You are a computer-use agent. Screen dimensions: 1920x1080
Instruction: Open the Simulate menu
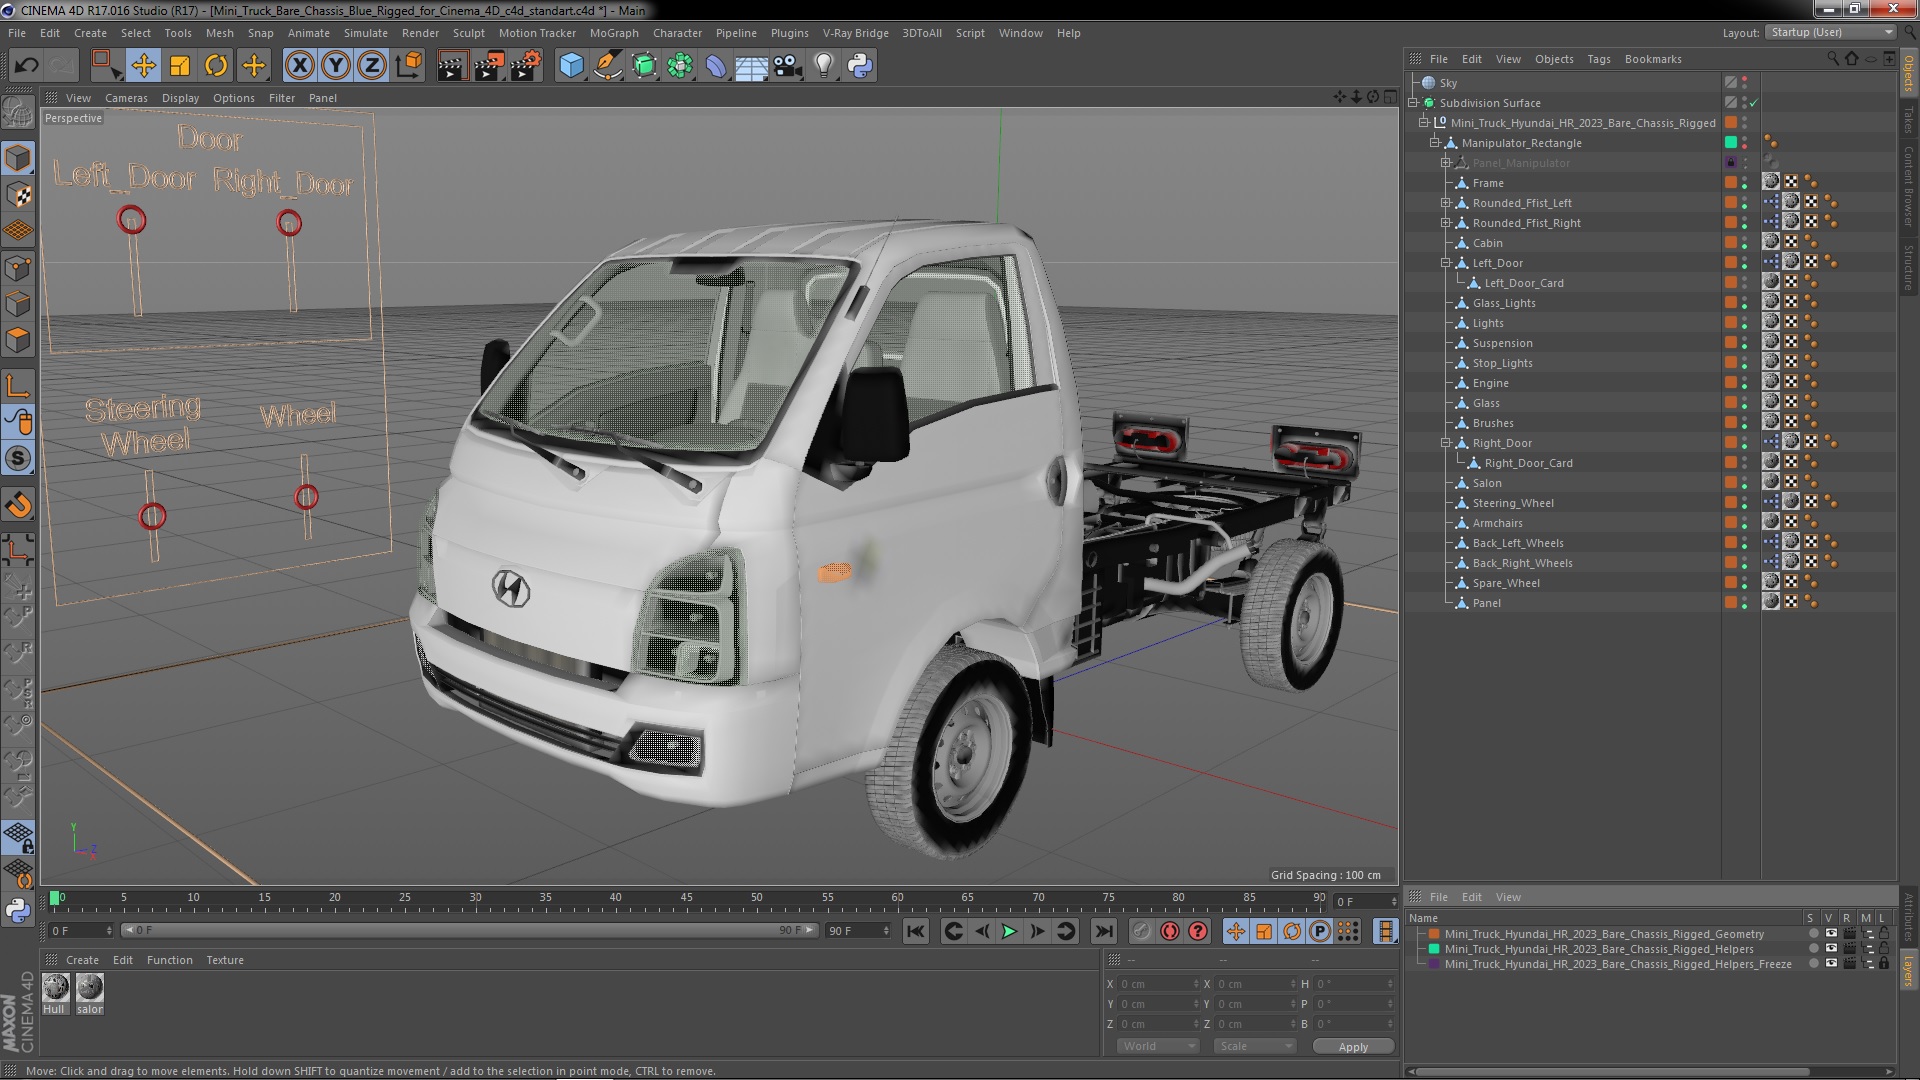(x=366, y=33)
